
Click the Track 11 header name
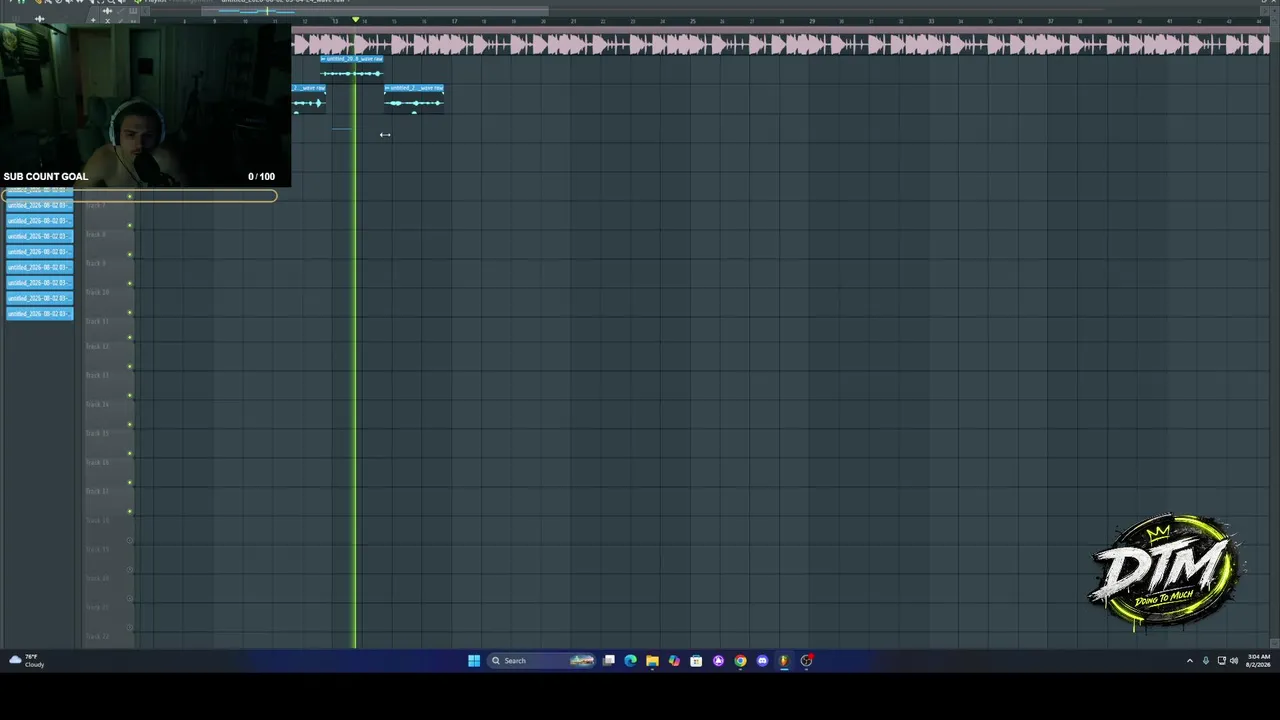97,321
